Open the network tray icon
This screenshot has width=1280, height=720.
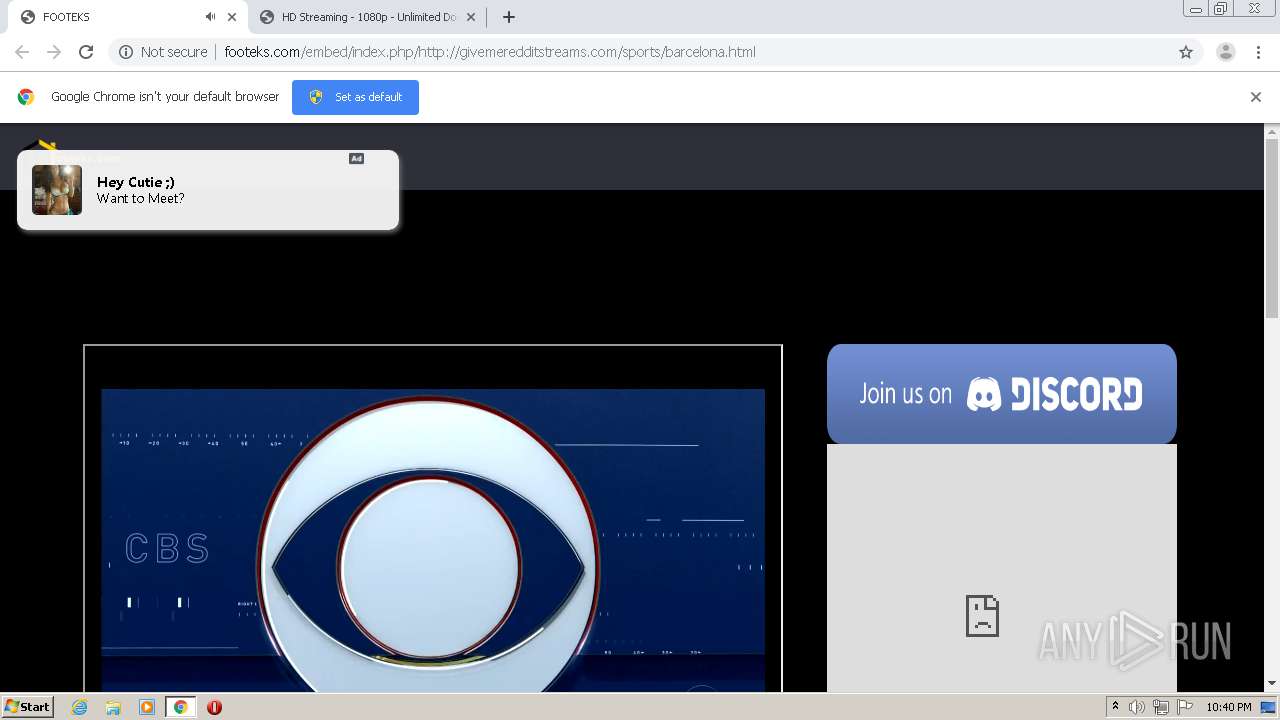[1161, 707]
